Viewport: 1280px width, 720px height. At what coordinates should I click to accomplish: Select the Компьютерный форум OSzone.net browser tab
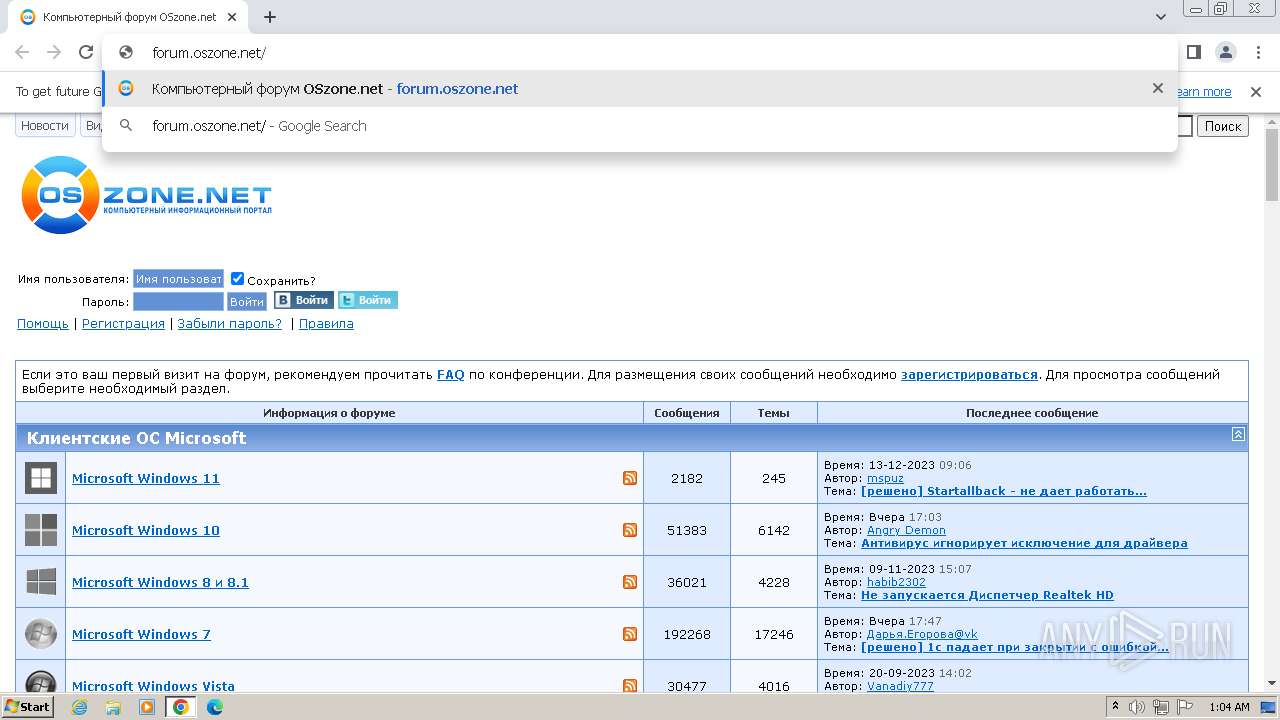(130, 17)
